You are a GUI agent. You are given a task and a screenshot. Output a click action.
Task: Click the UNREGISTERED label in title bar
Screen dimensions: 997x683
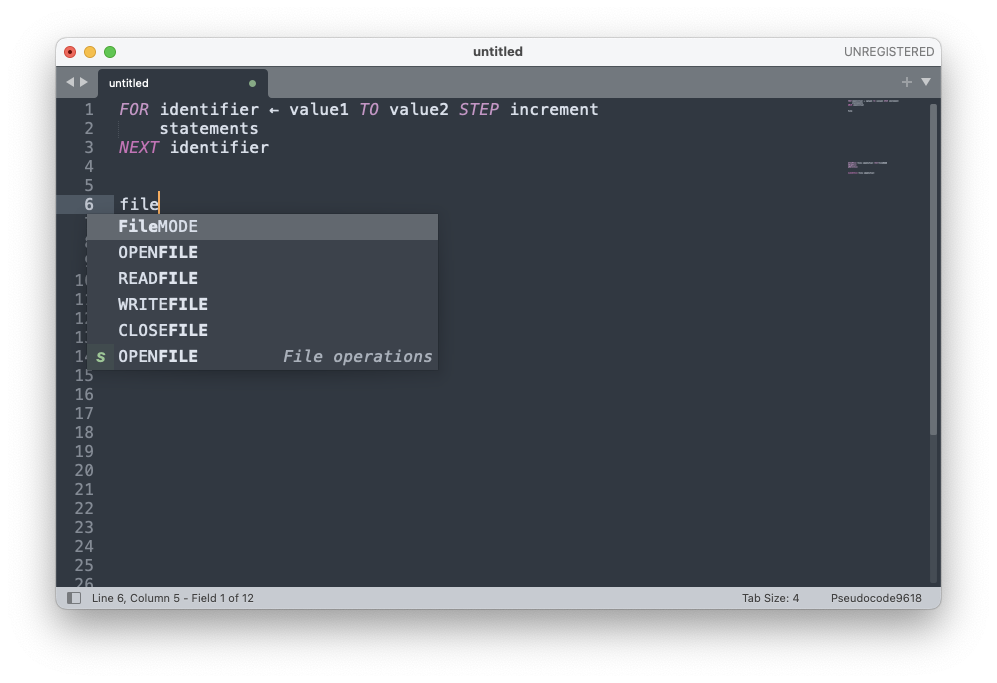point(888,52)
